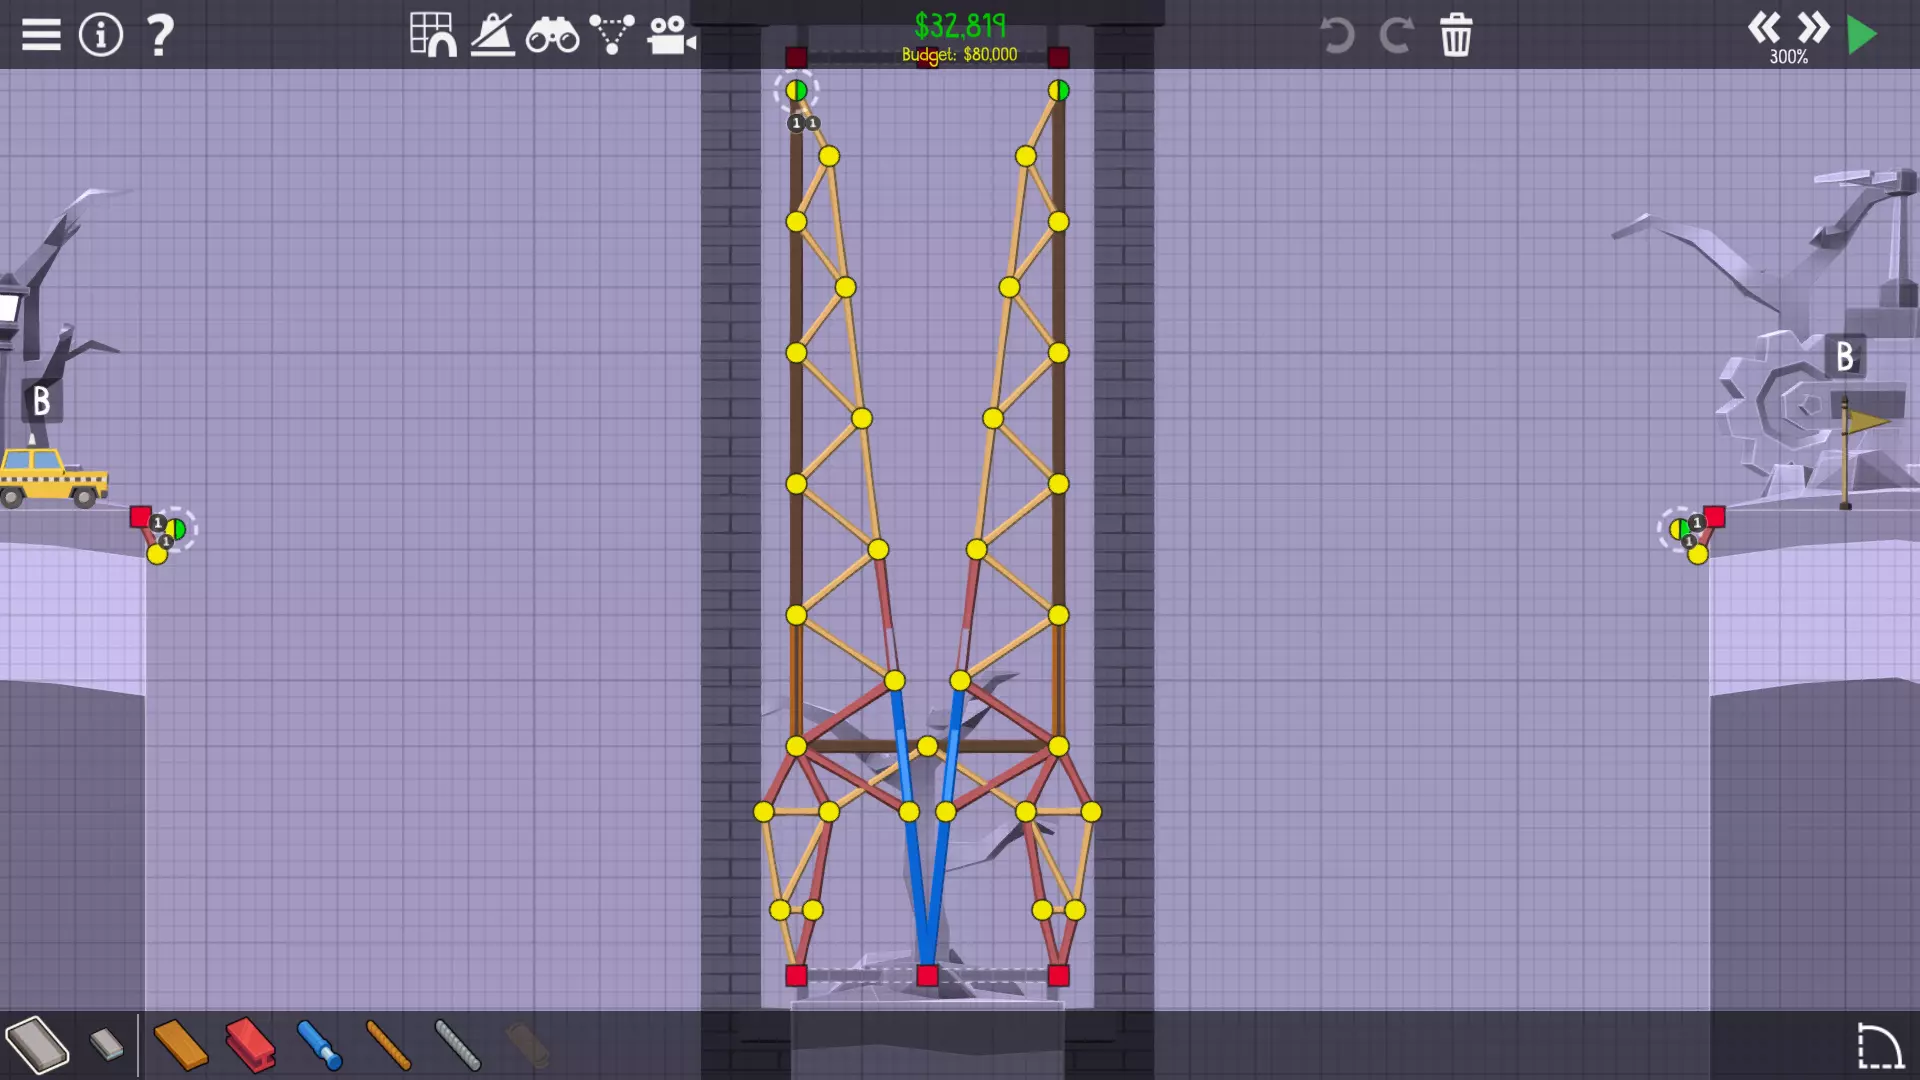The image size is (1920, 1080).
Task: Decrease simulation speed with left chevrons
Action: (x=1763, y=27)
